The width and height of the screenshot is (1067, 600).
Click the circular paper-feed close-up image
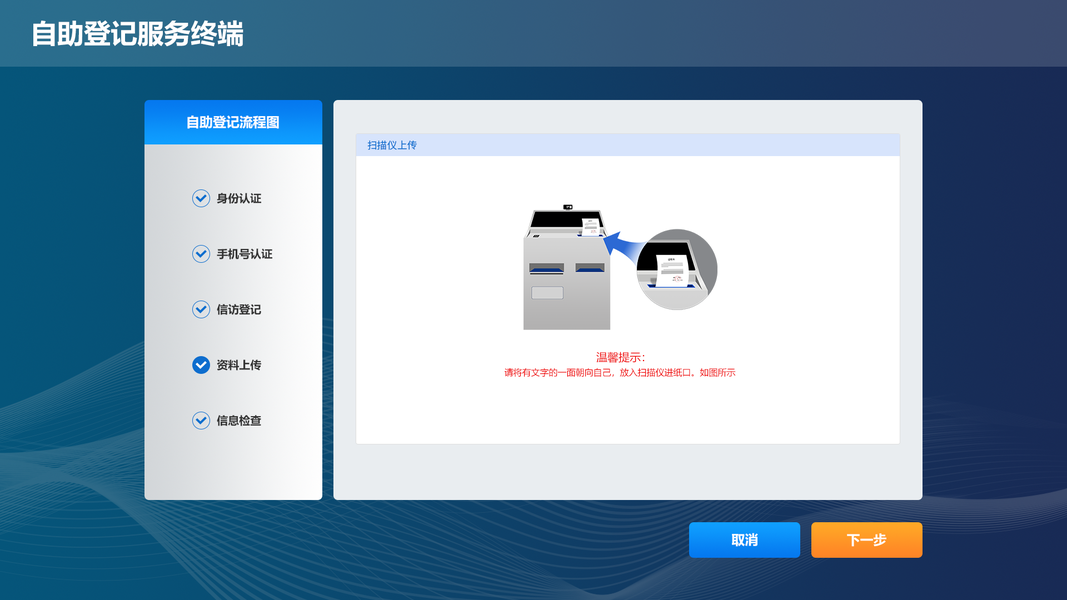pos(676,269)
